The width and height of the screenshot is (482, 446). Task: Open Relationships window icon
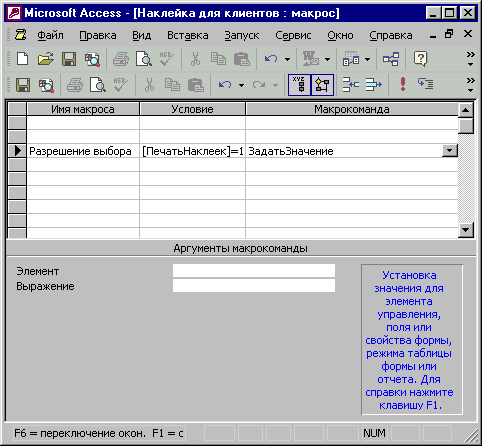(x=391, y=59)
